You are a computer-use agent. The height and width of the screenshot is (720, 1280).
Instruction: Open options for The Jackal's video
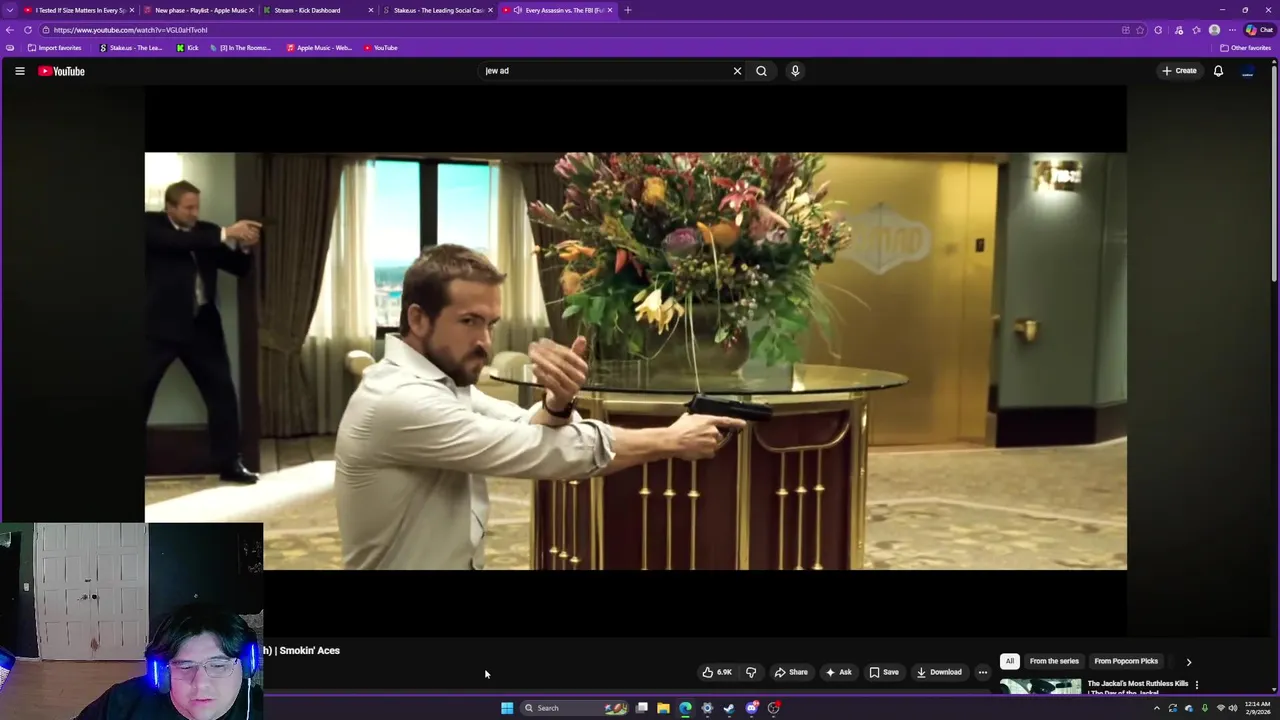[x=1196, y=685]
